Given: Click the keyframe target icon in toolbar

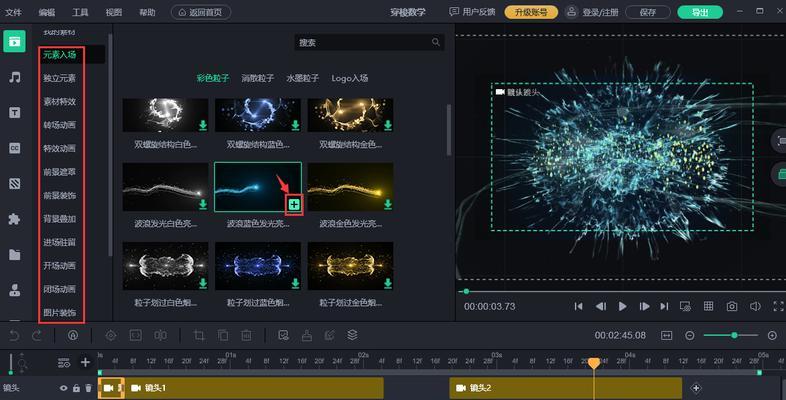Looking at the screenshot, I should (x=111, y=335).
